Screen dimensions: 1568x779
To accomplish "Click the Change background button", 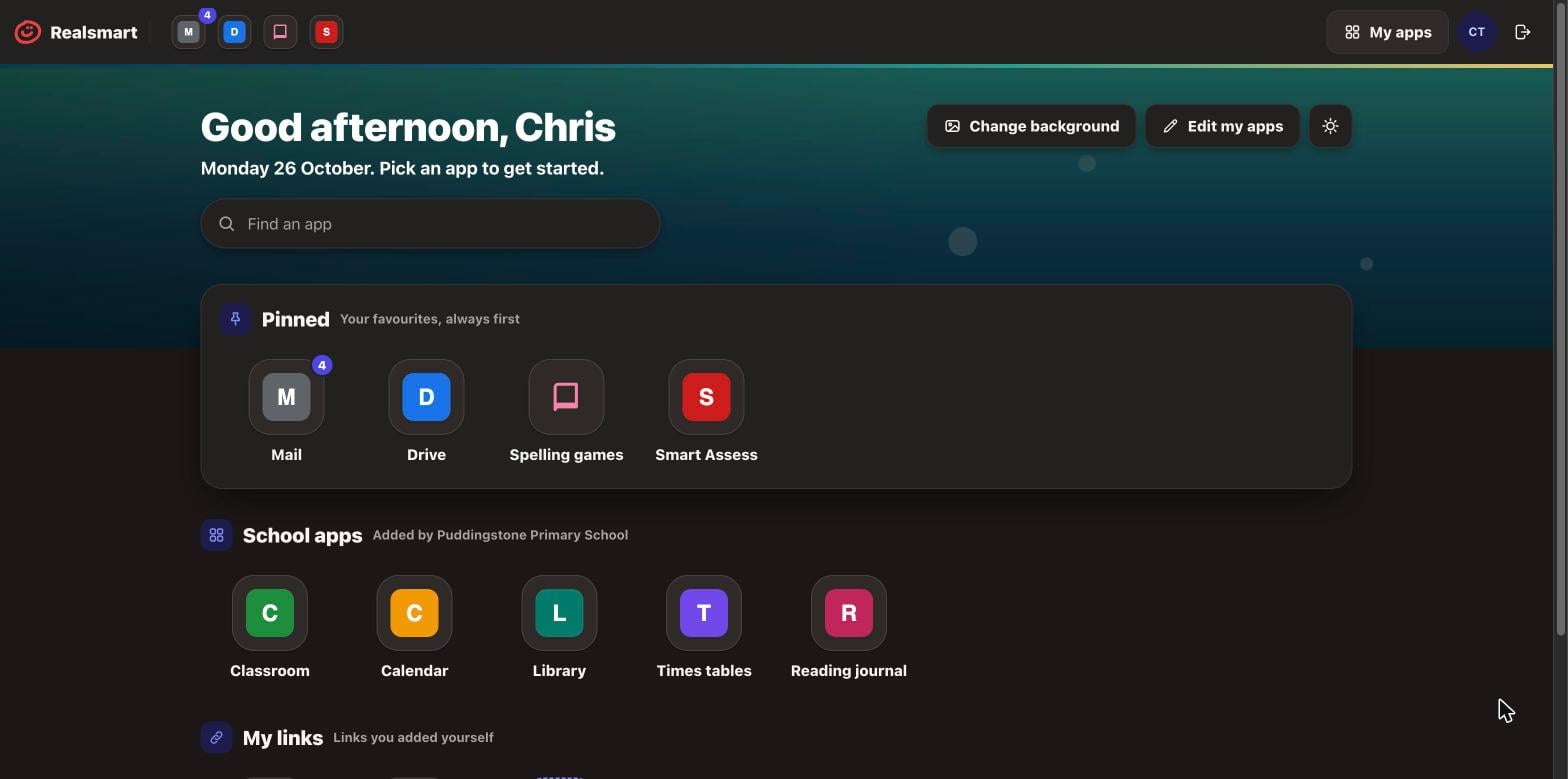I will (x=1031, y=126).
